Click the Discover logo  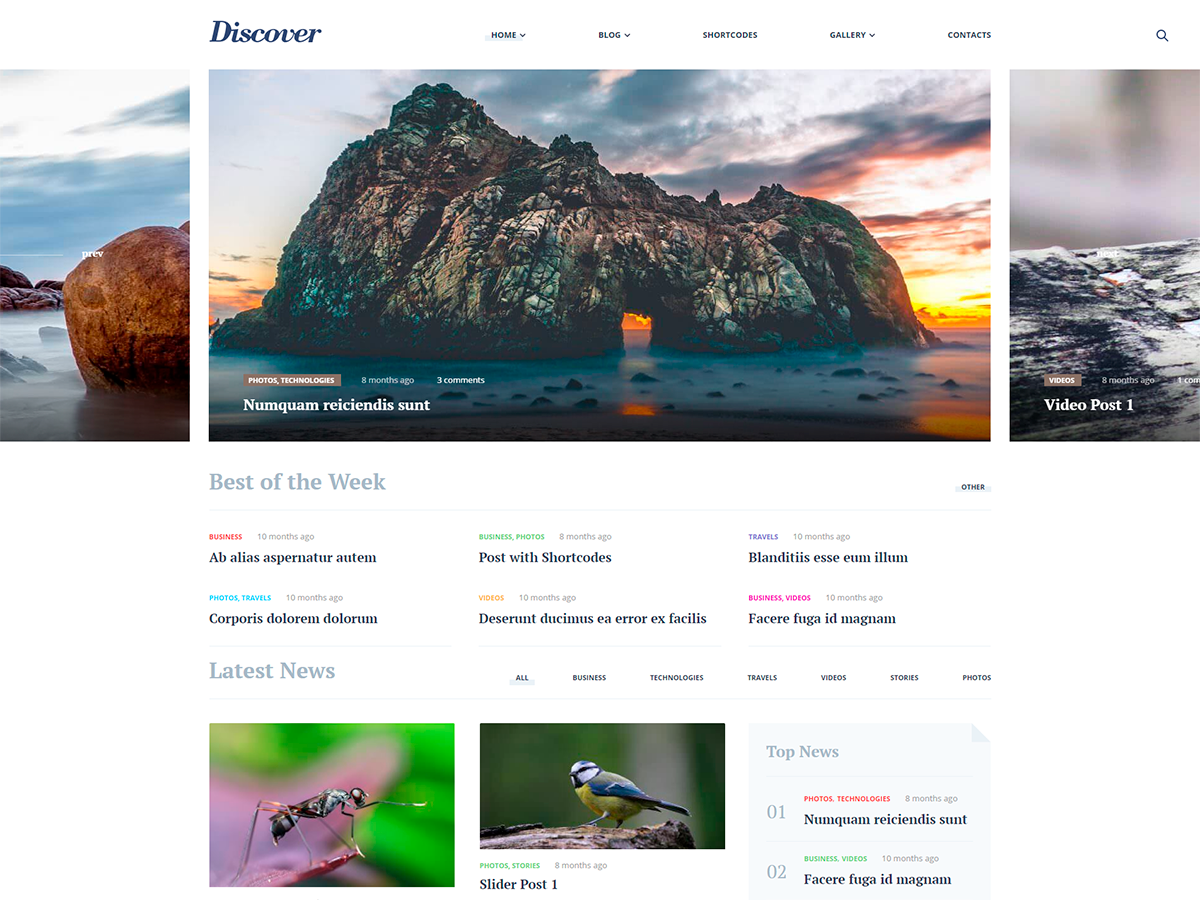tap(264, 33)
